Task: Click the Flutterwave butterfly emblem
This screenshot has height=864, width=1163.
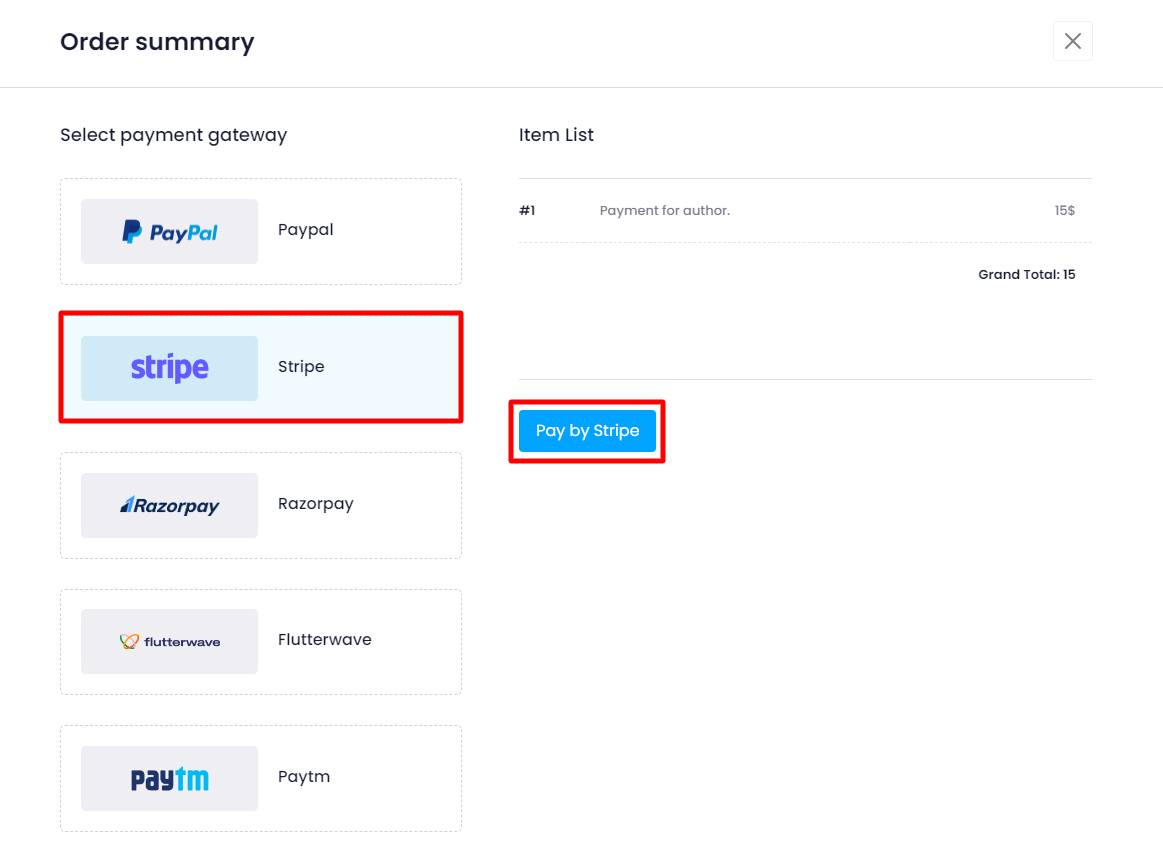Action: pyautogui.click(x=128, y=641)
